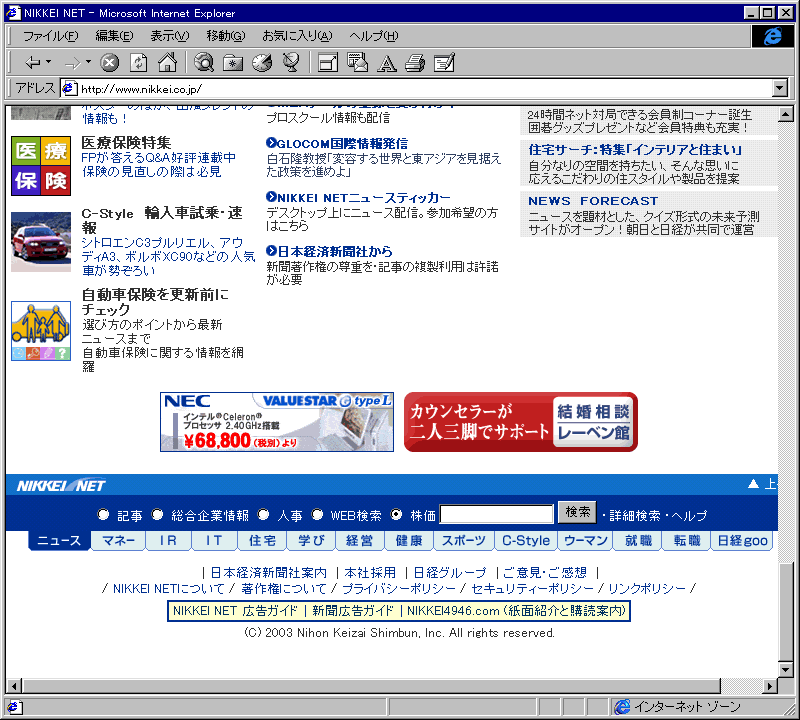Open the 日本経済新聞社案内 footer link

269,573
